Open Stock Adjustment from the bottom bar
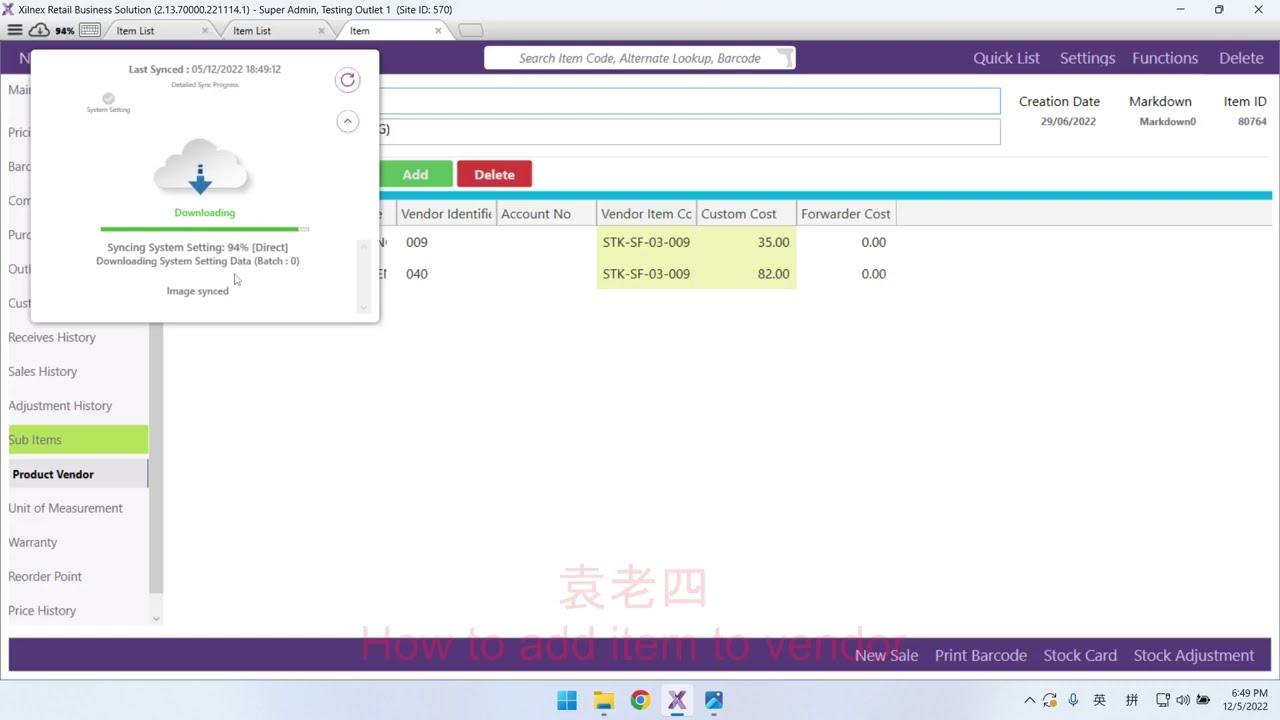The height and width of the screenshot is (720, 1280). point(1194,655)
